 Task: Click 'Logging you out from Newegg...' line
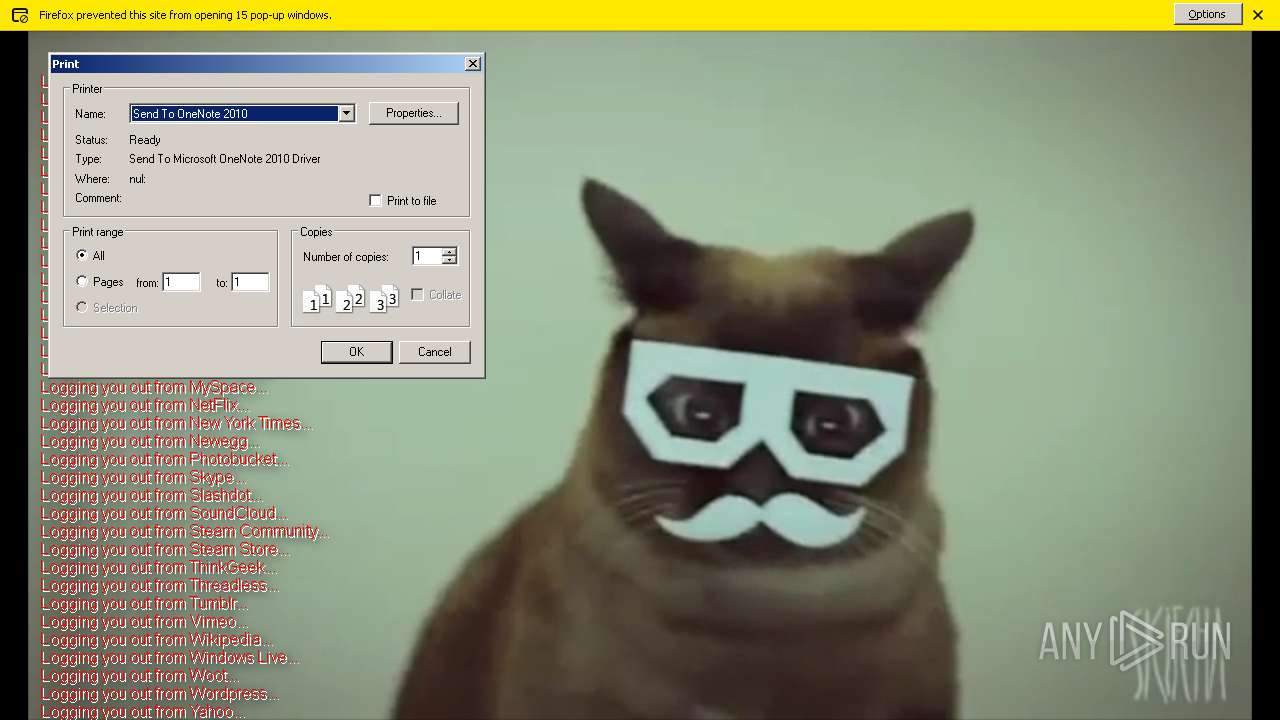click(x=150, y=442)
